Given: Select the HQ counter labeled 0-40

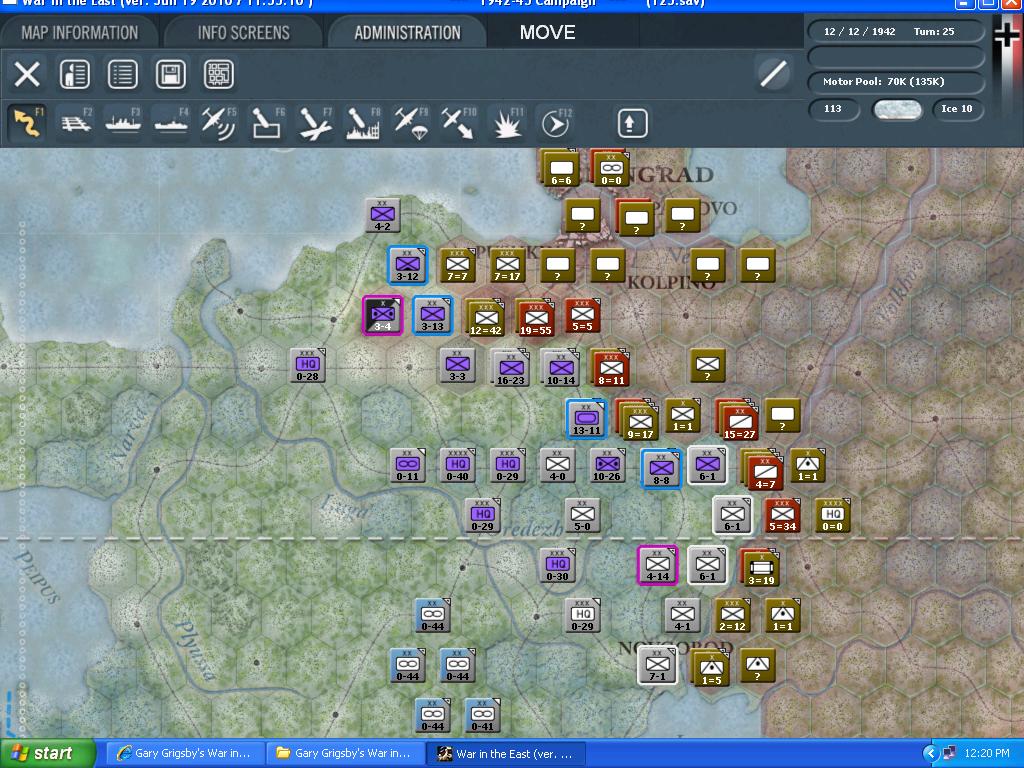Looking at the screenshot, I should [457, 466].
